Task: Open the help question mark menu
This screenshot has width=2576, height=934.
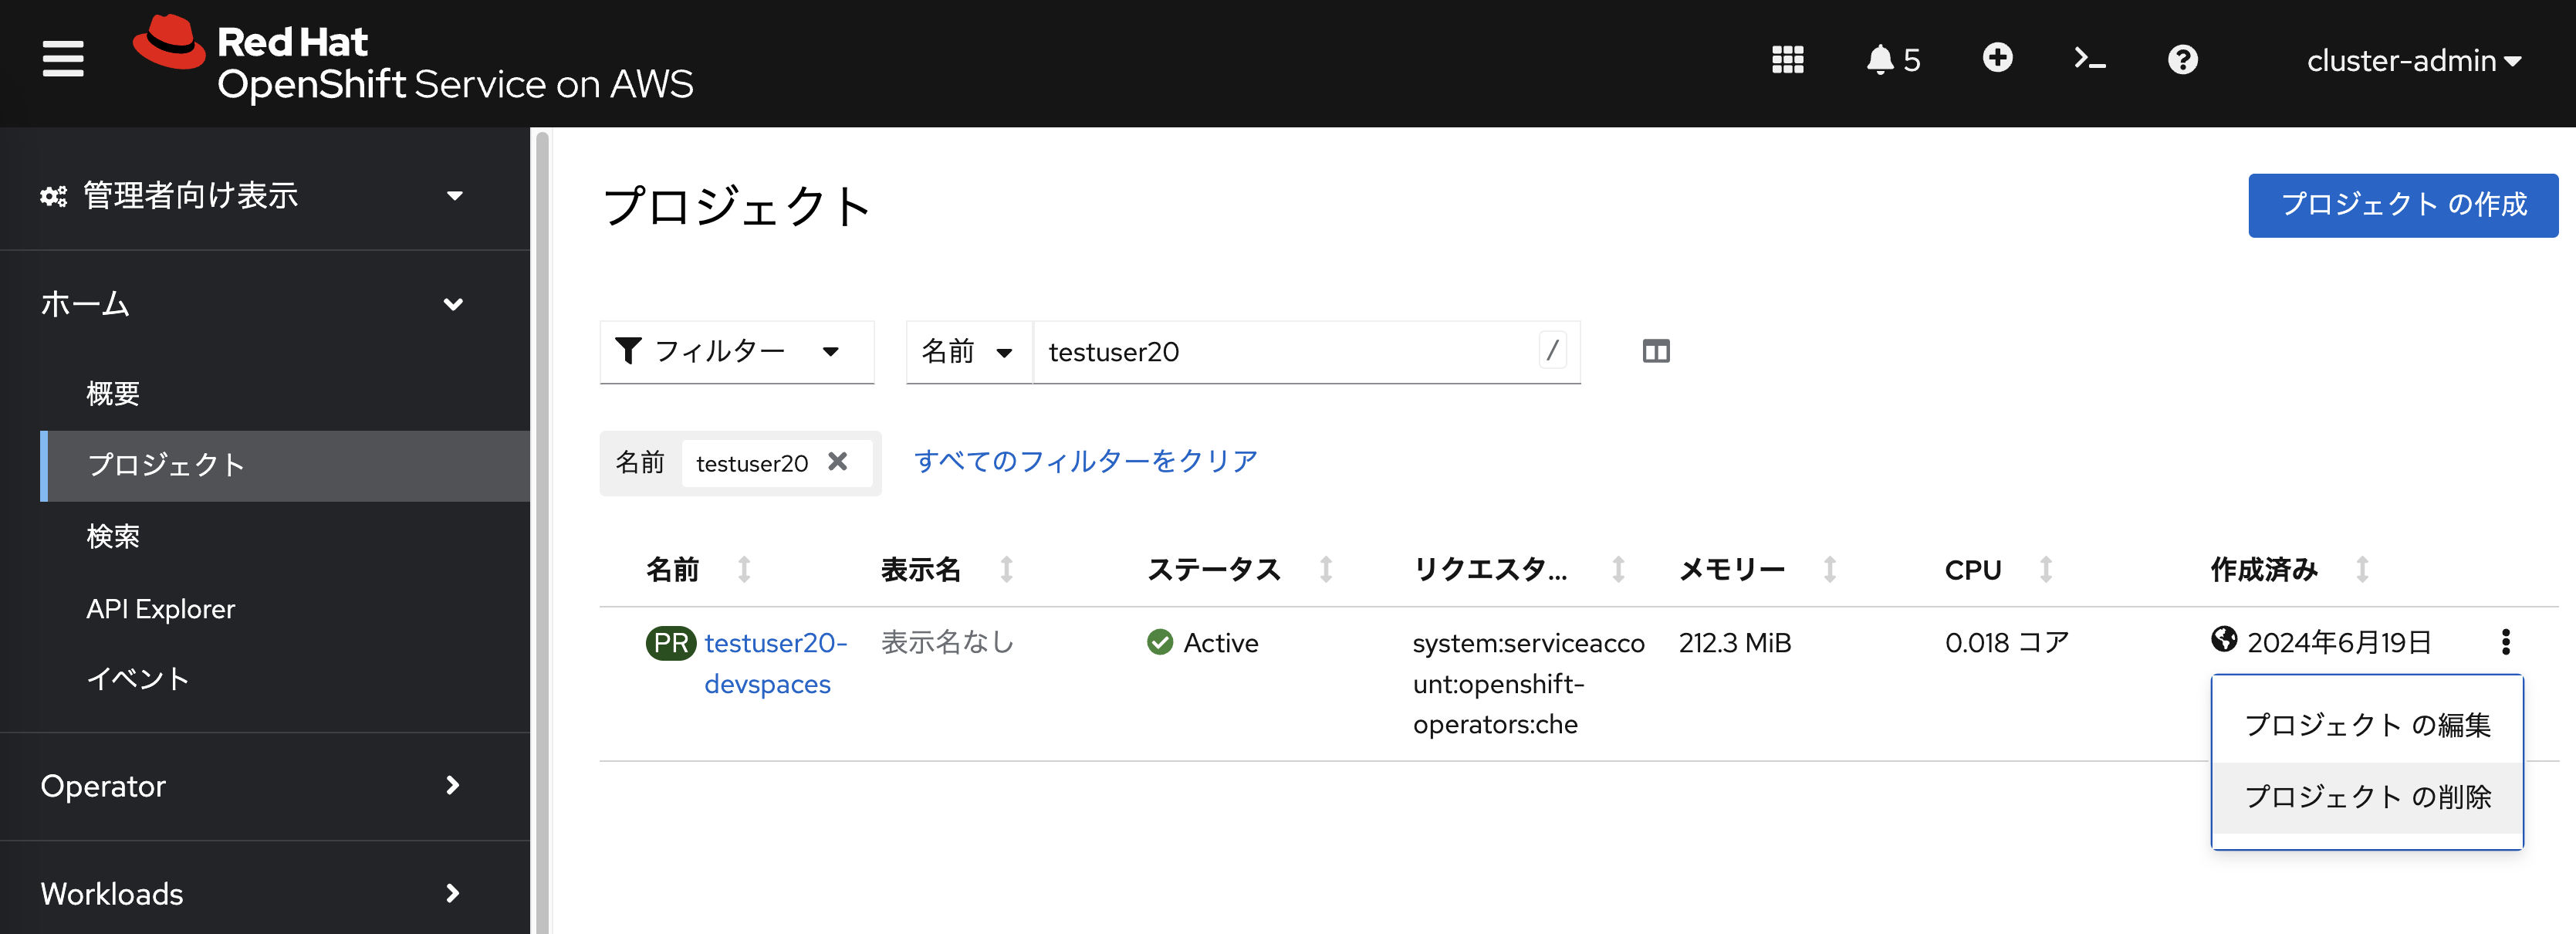Action: pos(2182,60)
